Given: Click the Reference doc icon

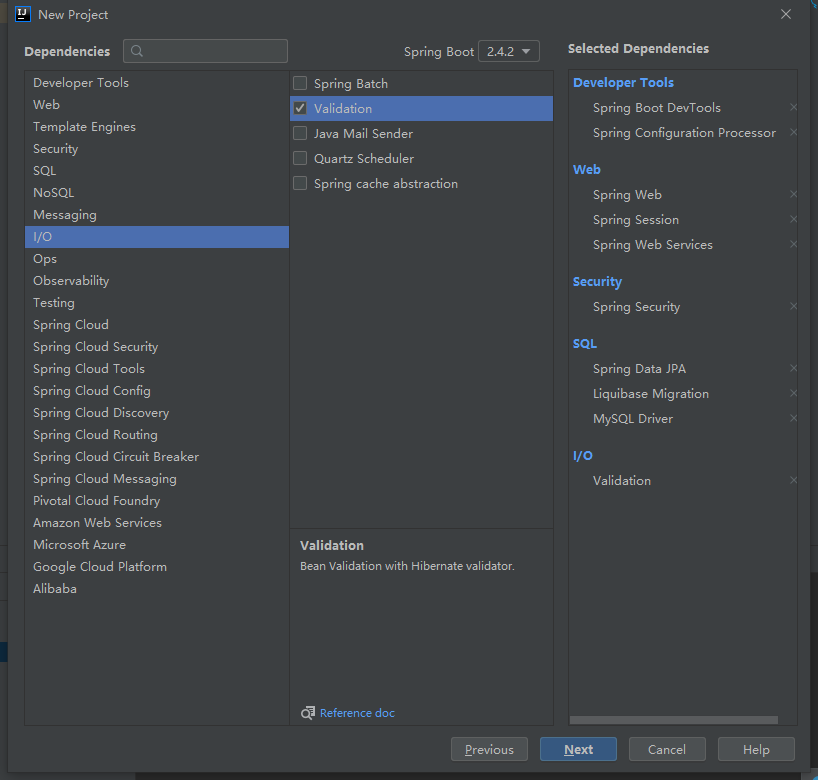Looking at the screenshot, I should (x=308, y=713).
